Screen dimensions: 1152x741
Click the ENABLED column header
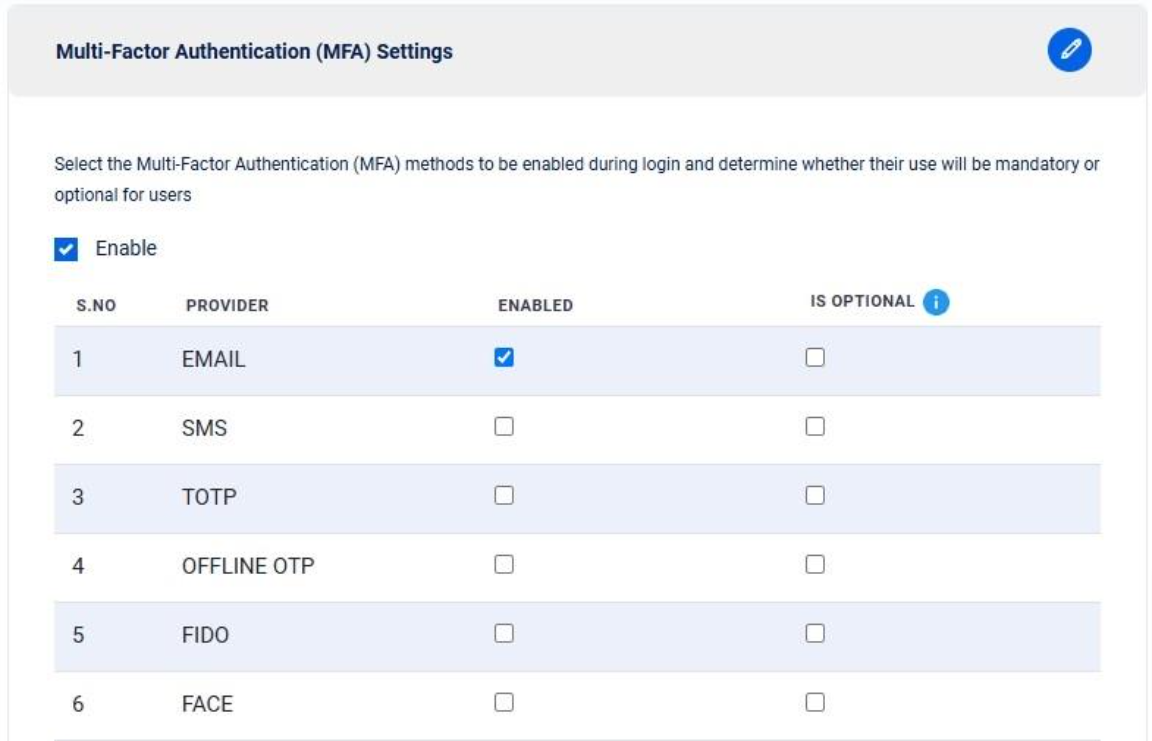point(535,306)
